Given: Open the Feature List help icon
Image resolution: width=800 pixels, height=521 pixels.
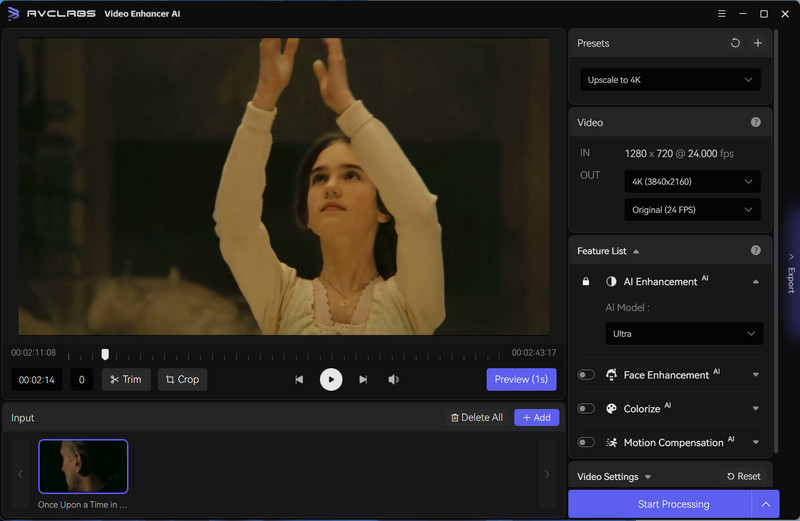Looking at the screenshot, I should tap(756, 250).
